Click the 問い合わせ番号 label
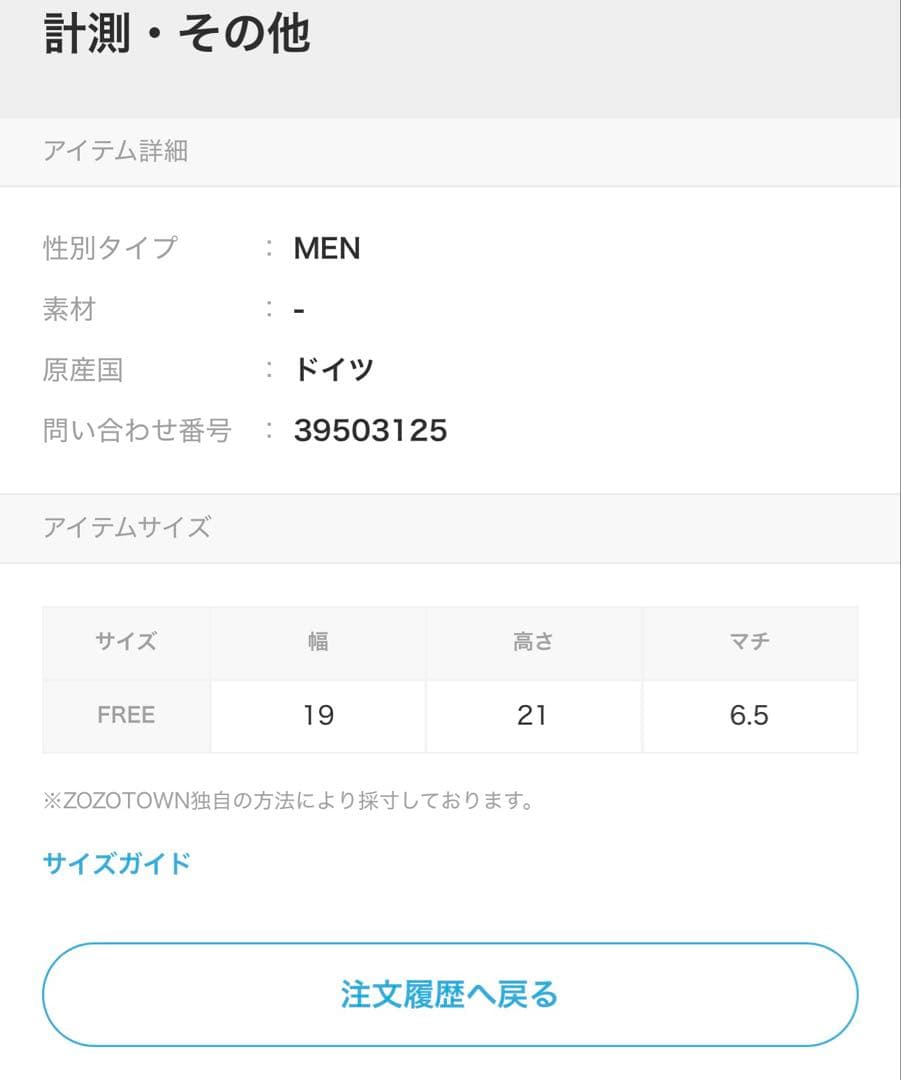The image size is (901, 1080). 137,431
